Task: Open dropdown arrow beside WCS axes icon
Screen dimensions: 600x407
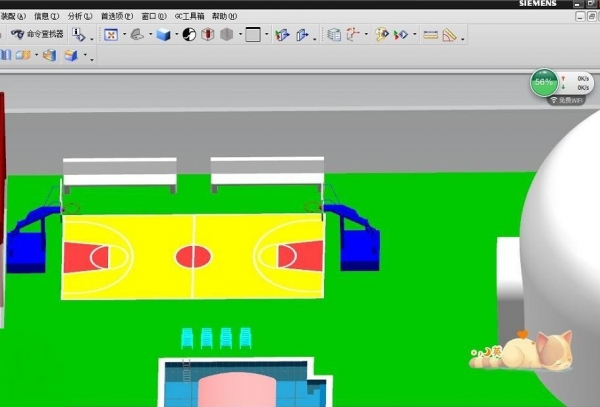Action: 367,36
